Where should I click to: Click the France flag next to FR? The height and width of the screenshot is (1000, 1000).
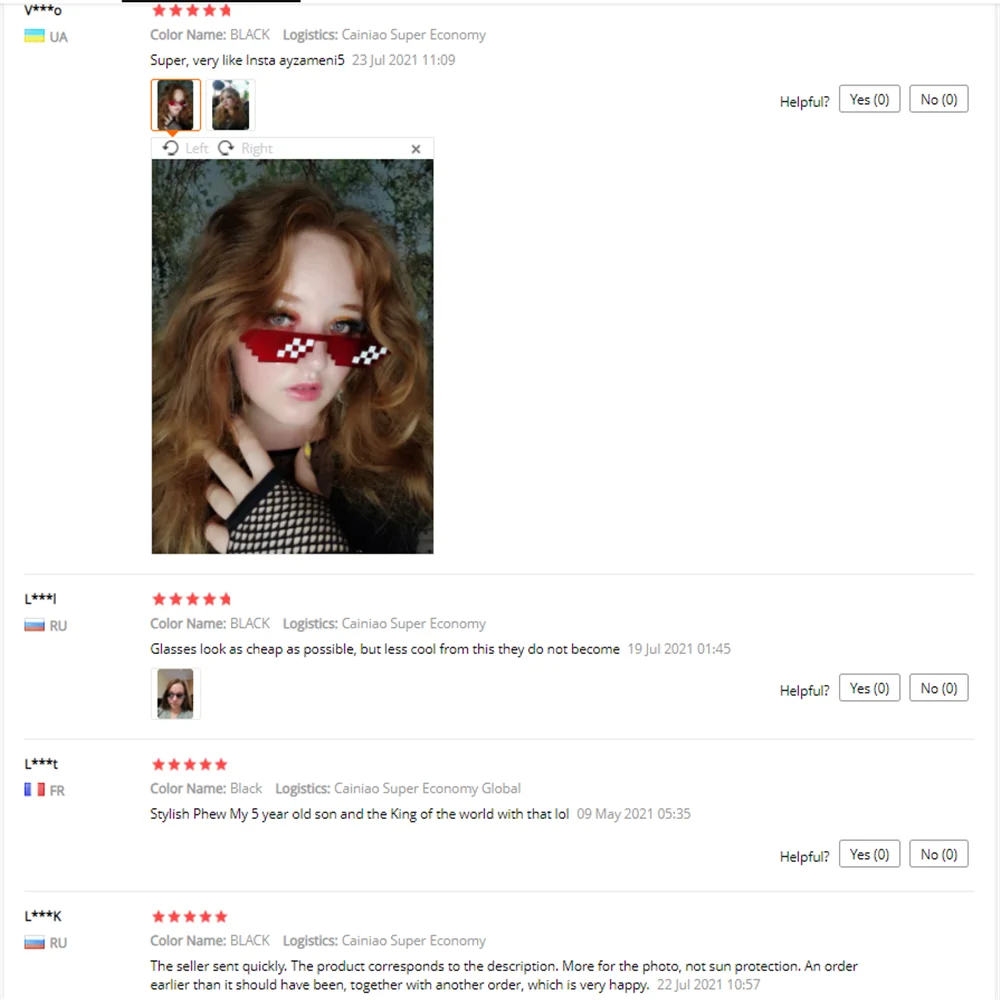34,790
